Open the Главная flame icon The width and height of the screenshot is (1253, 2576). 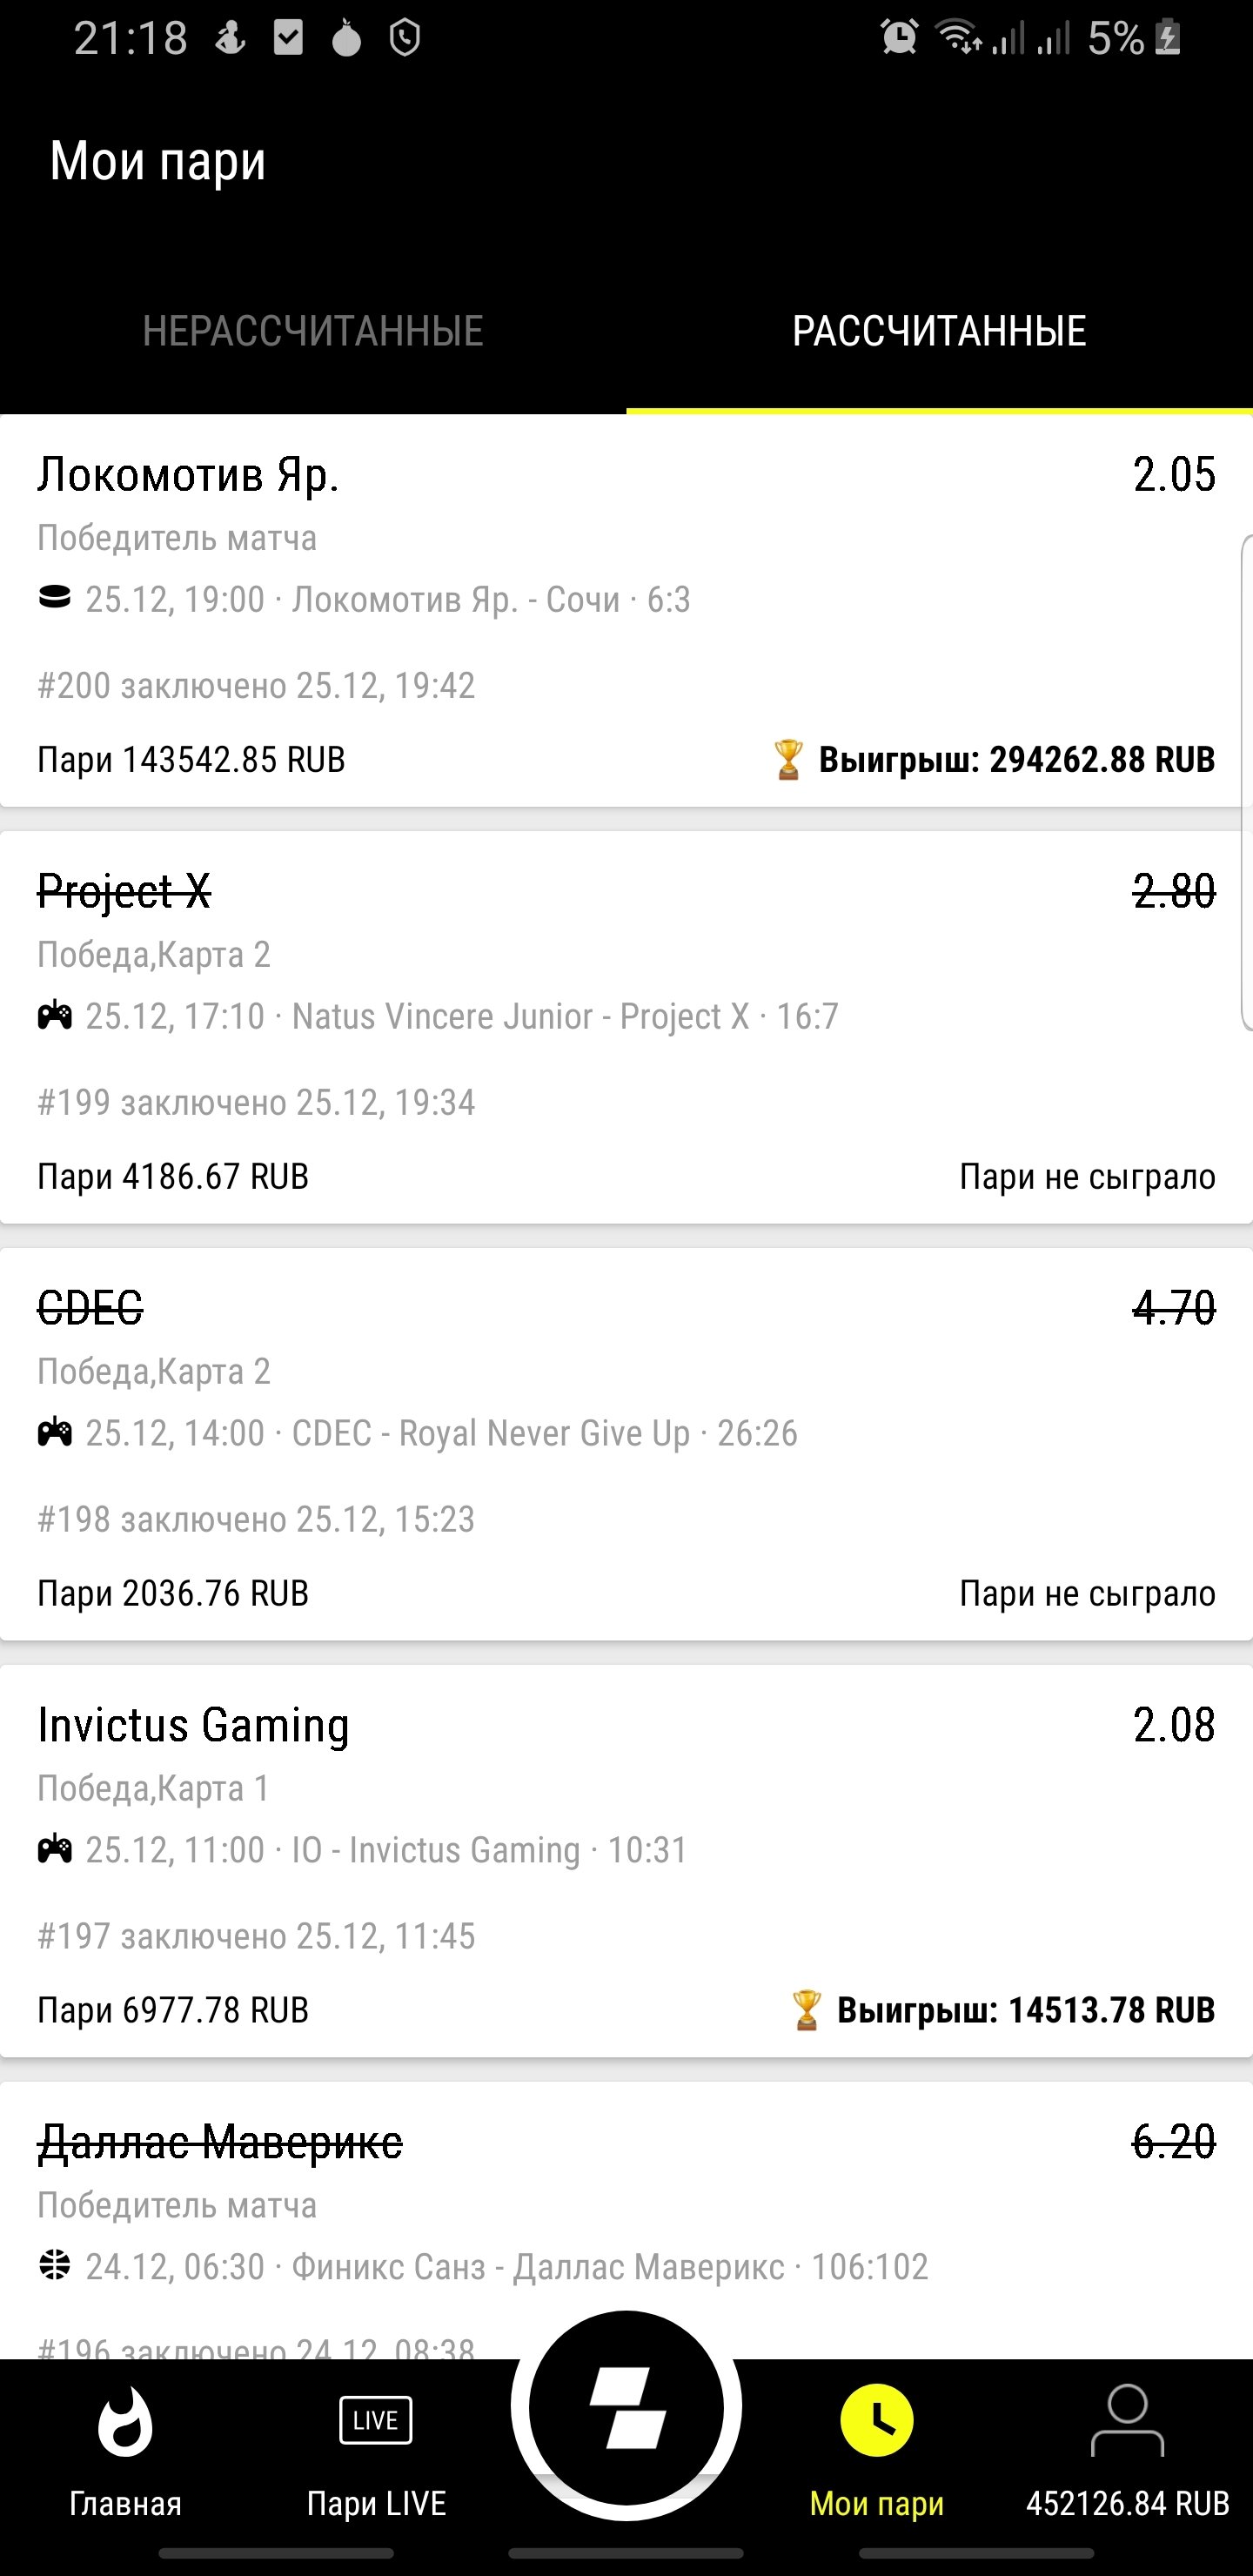(125, 2422)
